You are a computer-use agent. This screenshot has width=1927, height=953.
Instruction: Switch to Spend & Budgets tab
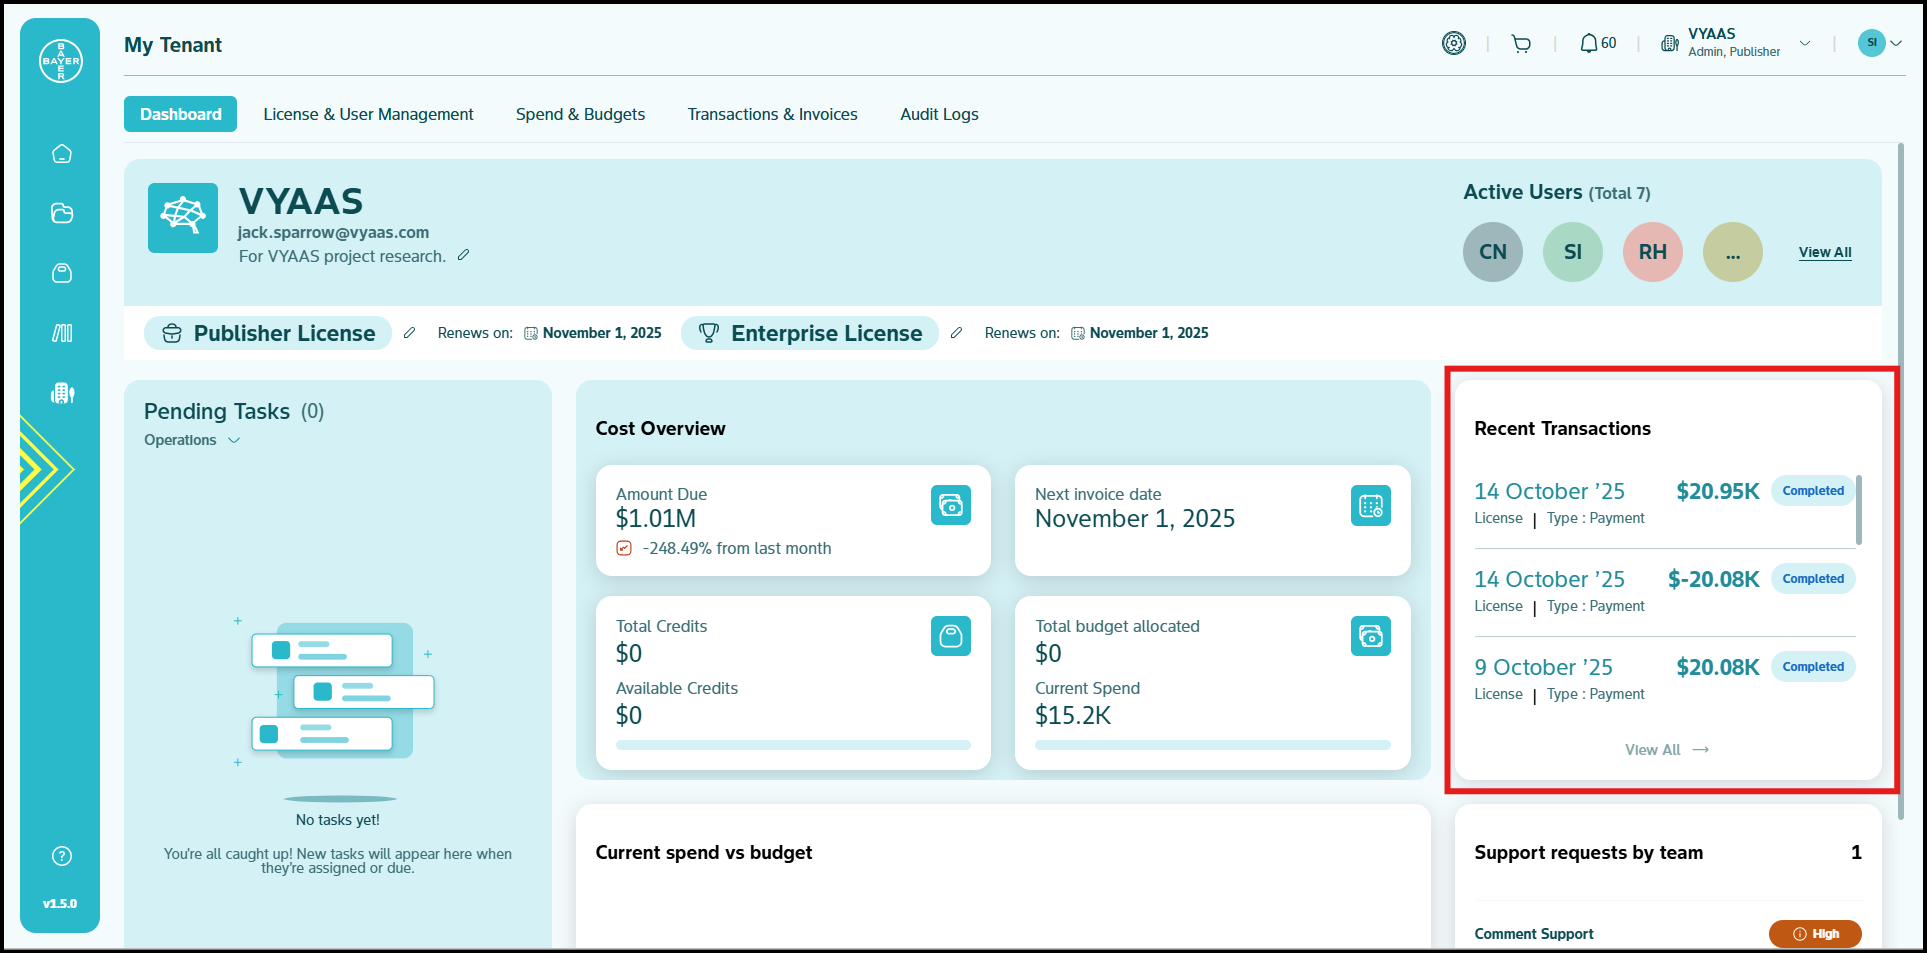580,114
